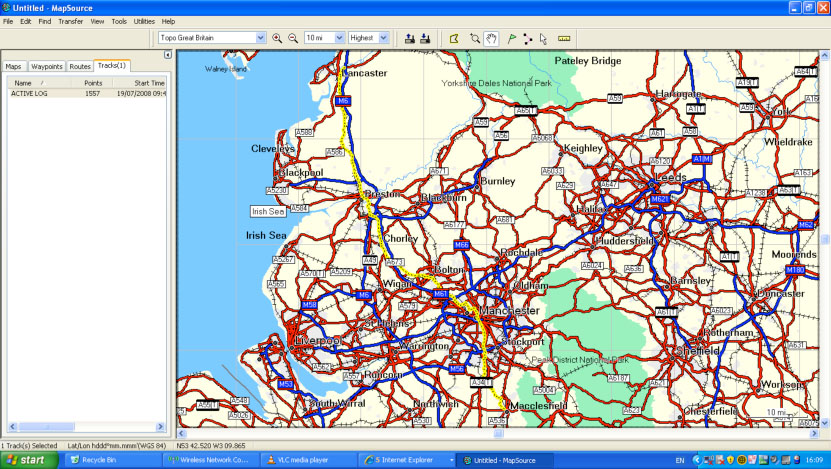This screenshot has width=831, height=469.
Task: Sort tracks by Points column header
Action: click(x=93, y=83)
